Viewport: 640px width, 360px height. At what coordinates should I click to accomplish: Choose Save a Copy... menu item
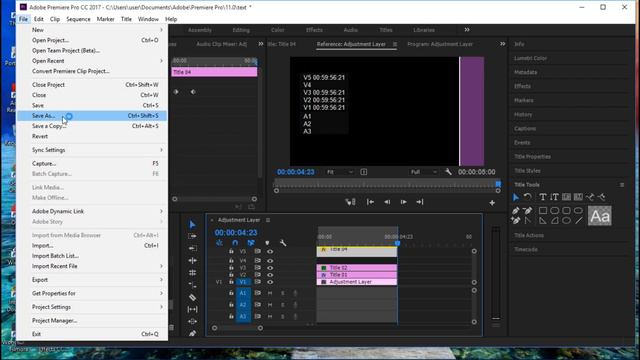point(92,126)
